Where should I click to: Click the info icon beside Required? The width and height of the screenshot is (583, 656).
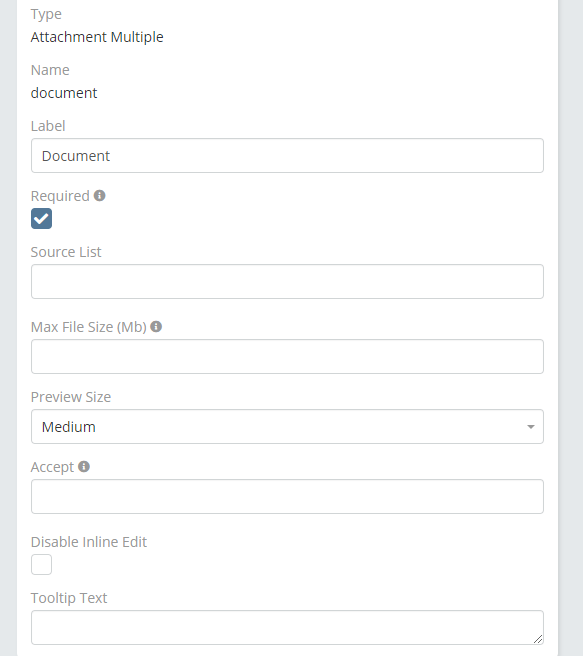tap(100, 195)
